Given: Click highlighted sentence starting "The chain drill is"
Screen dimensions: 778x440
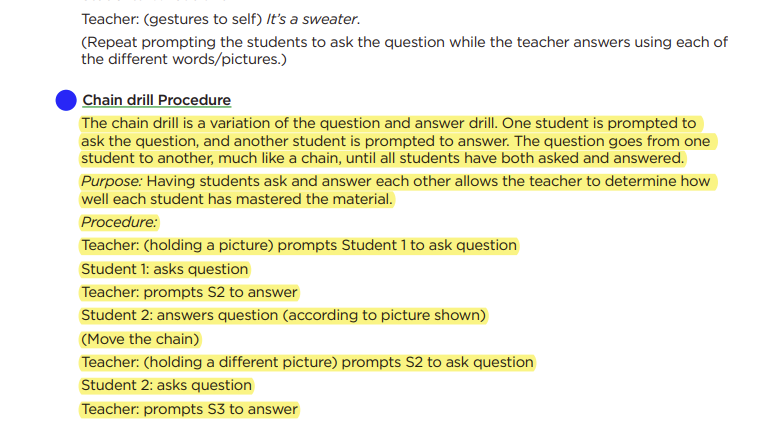Looking at the screenshot, I should (388, 123).
